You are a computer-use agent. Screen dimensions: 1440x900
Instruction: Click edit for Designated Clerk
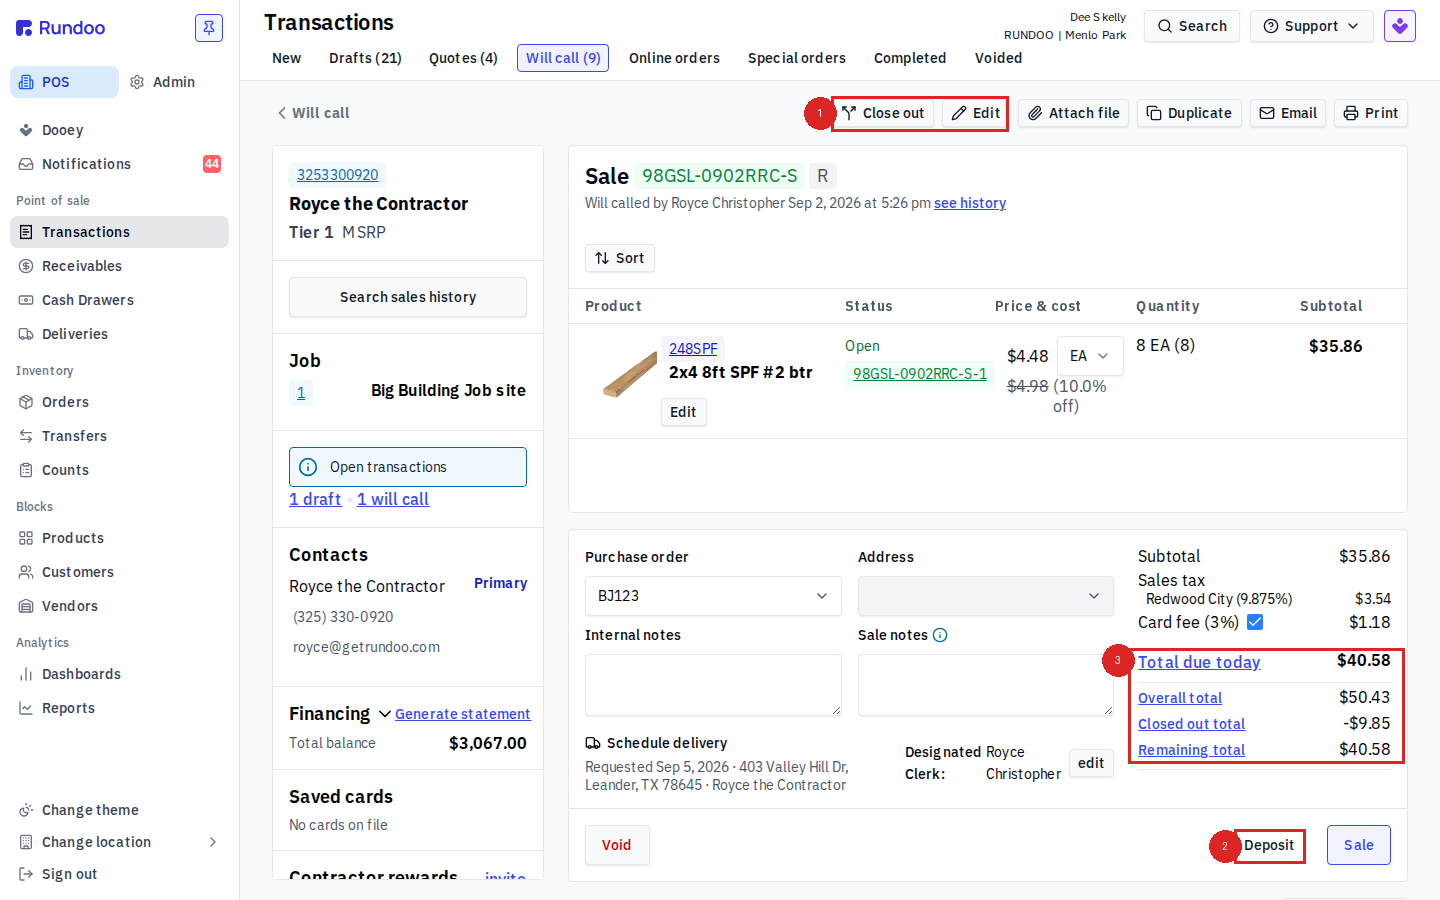tap(1091, 763)
